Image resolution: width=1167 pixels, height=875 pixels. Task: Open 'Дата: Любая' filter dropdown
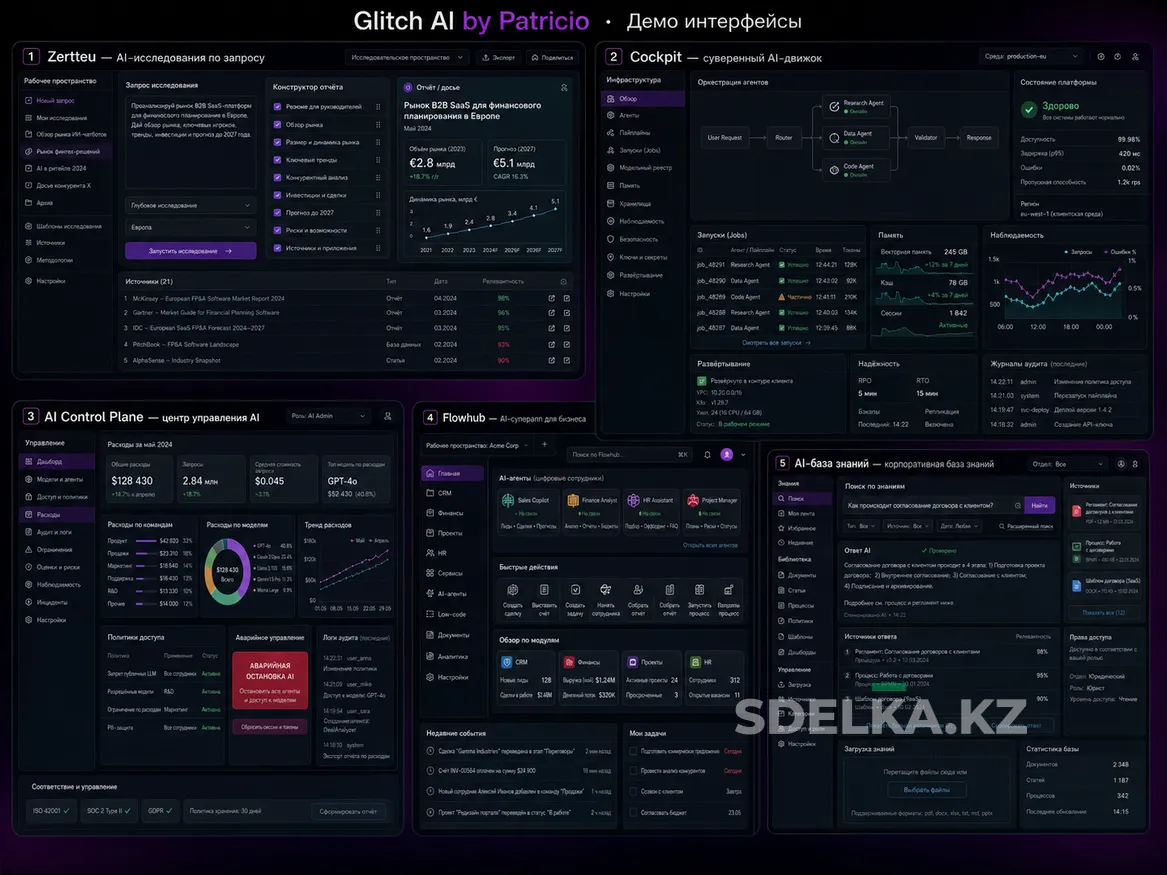(x=959, y=526)
